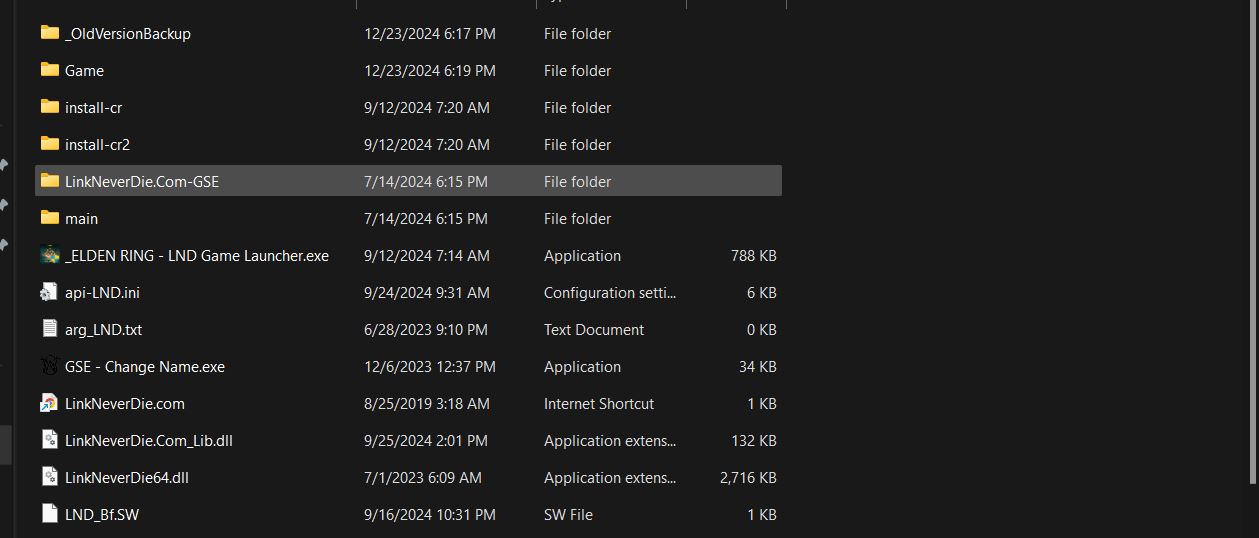Click the Game folder icon
Screen dimensions: 1259x538
point(50,70)
